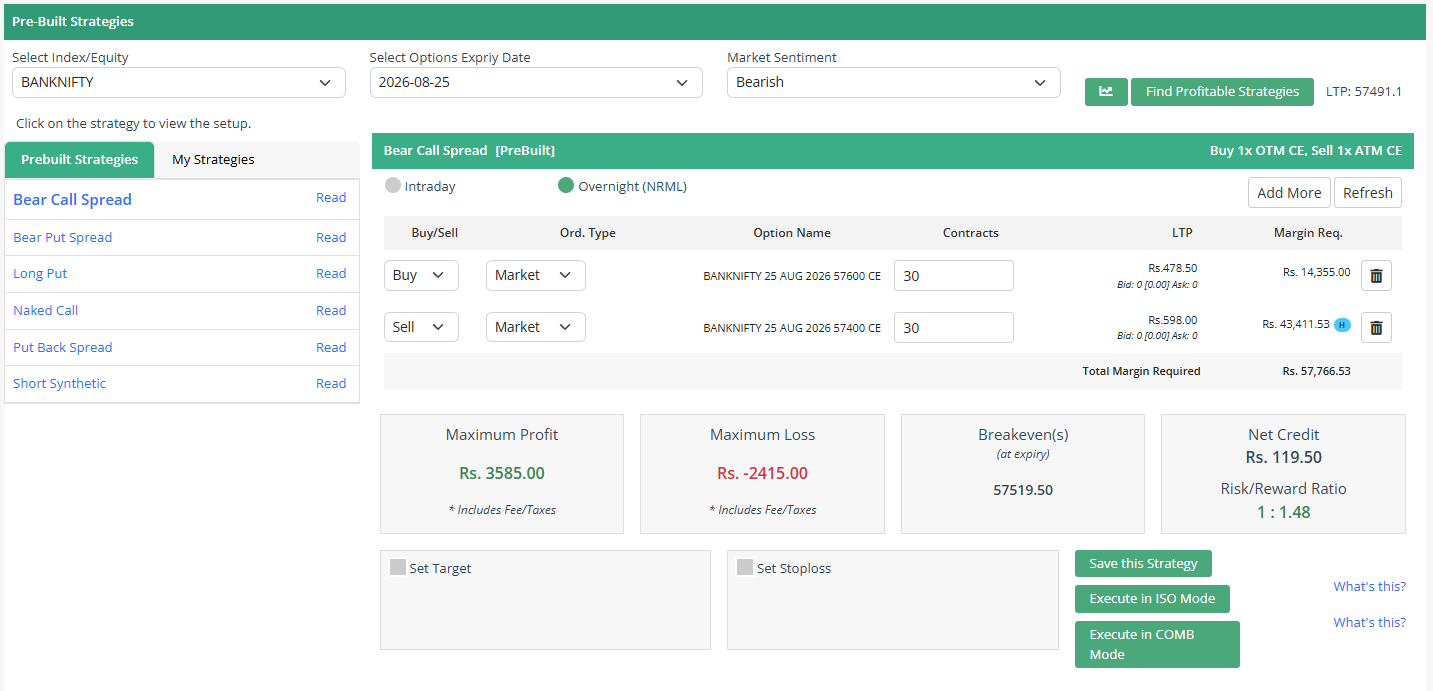This screenshot has height=691, width=1433.
Task: Click Save this Strategy button
Action: click(1143, 563)
